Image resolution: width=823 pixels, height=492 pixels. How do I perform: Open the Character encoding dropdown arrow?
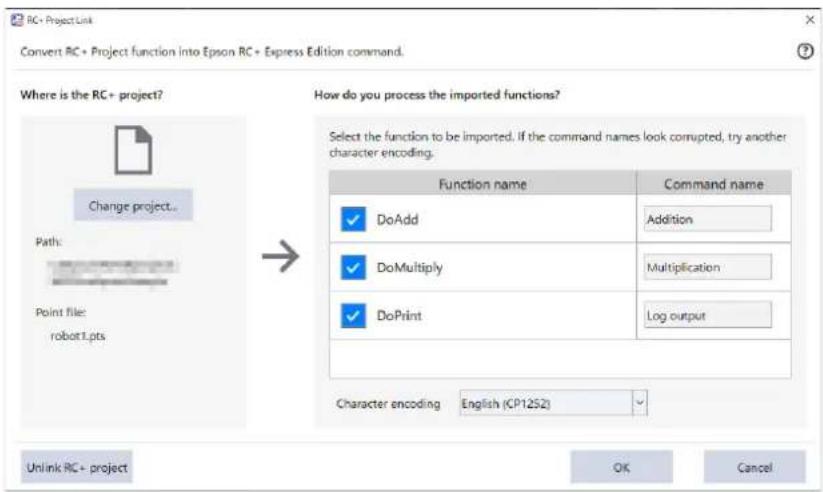click(640, 403)
